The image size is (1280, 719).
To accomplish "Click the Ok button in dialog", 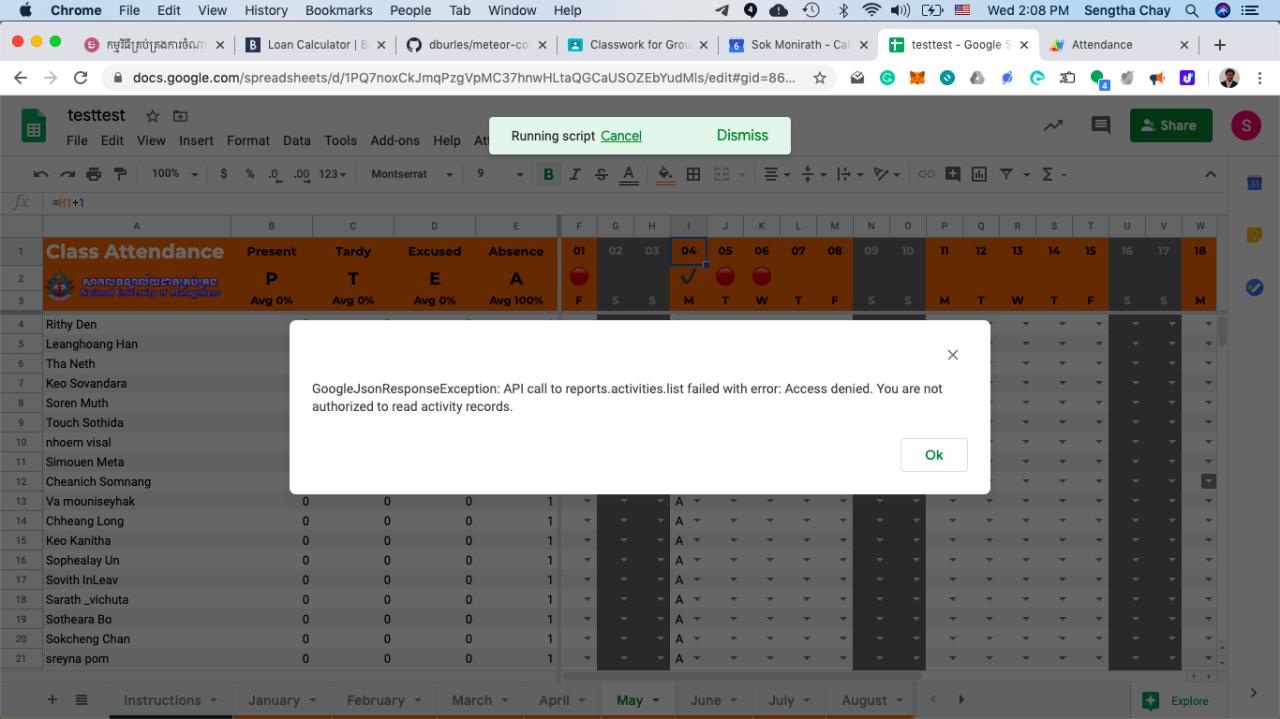I will pyautogui.click(x=934, y=455).
